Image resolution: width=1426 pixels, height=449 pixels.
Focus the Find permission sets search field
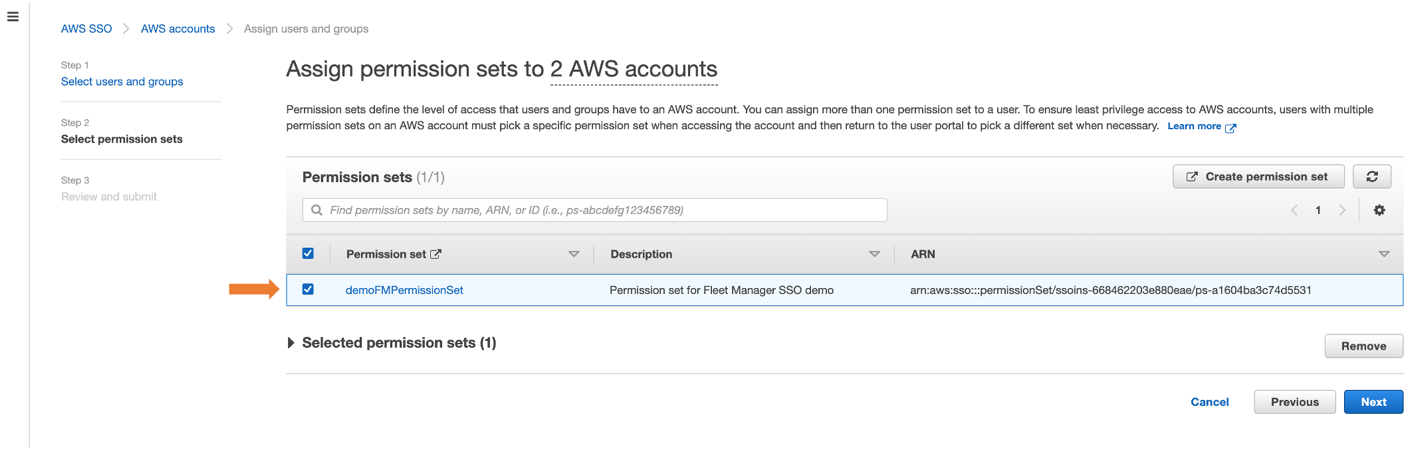click(594, 210)
